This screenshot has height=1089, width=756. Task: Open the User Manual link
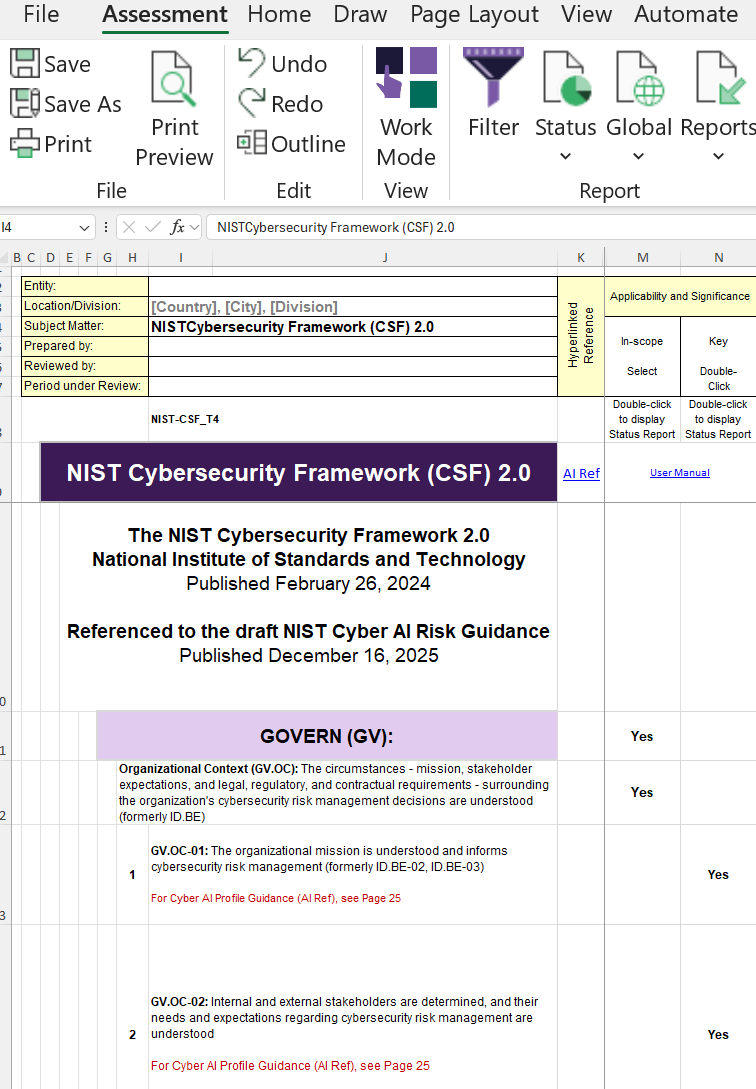coord(679,473)
